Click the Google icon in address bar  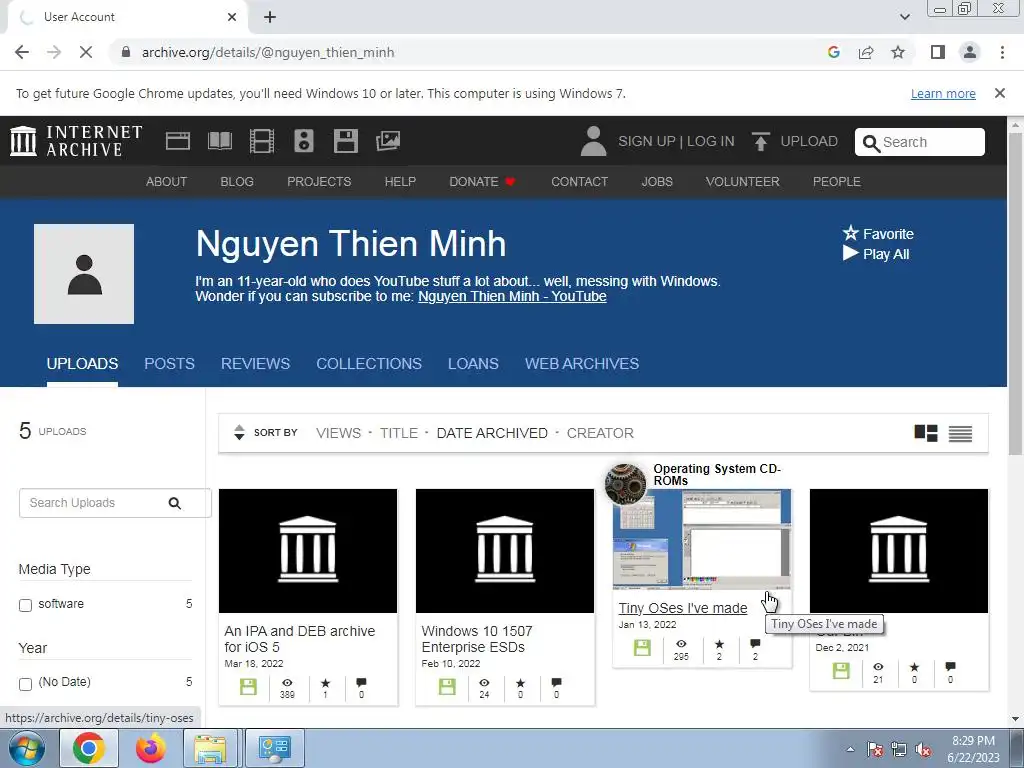point(833,52)
